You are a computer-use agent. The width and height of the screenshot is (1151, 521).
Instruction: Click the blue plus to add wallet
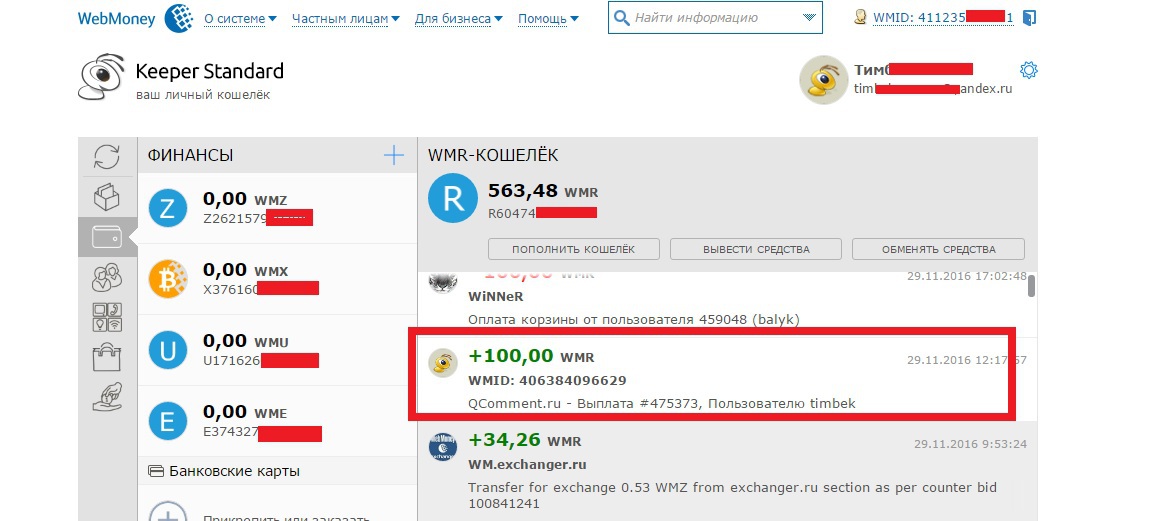(394, 156)
